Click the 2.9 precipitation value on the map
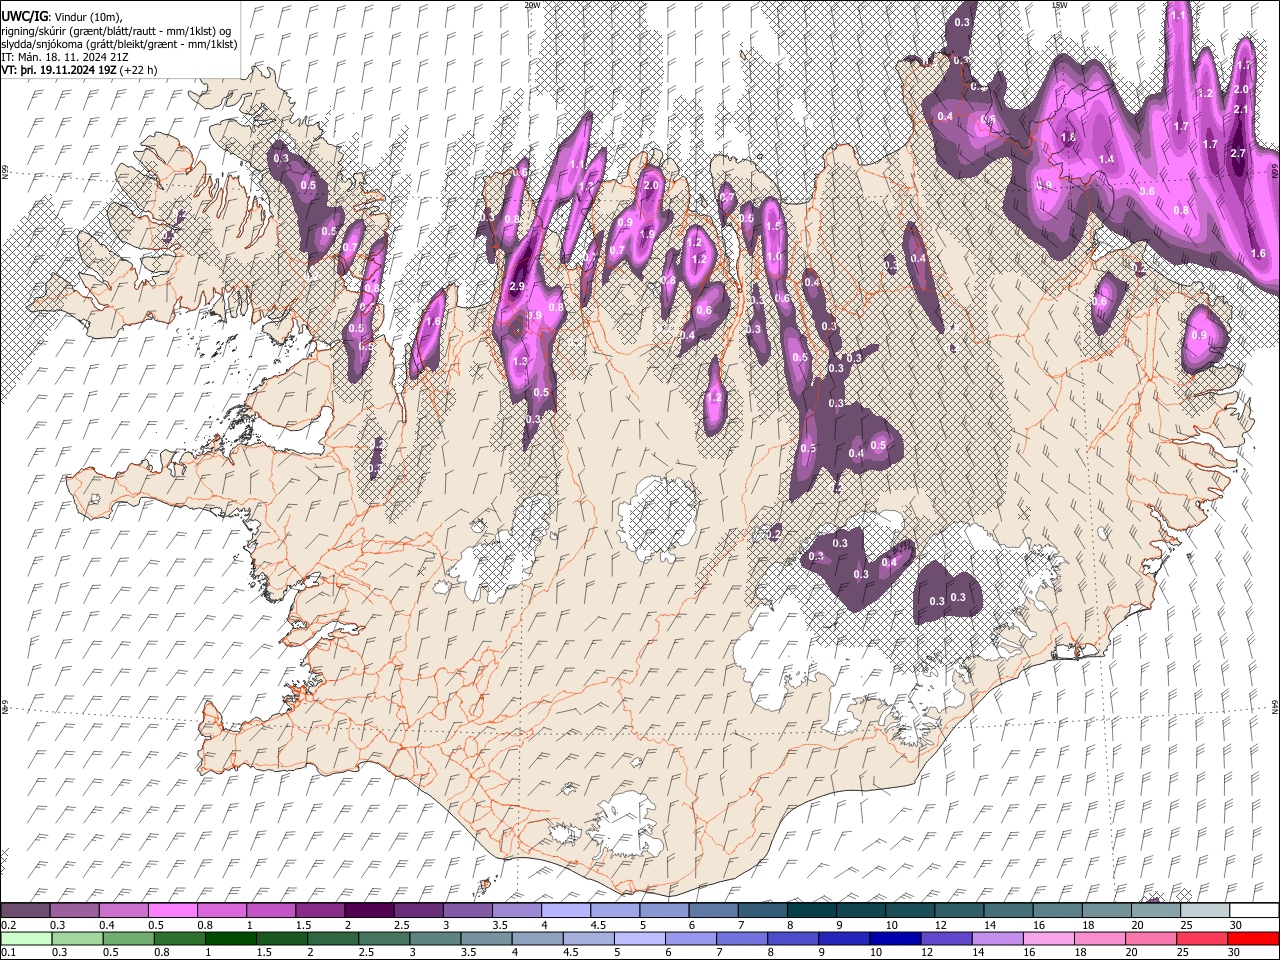 517,287
